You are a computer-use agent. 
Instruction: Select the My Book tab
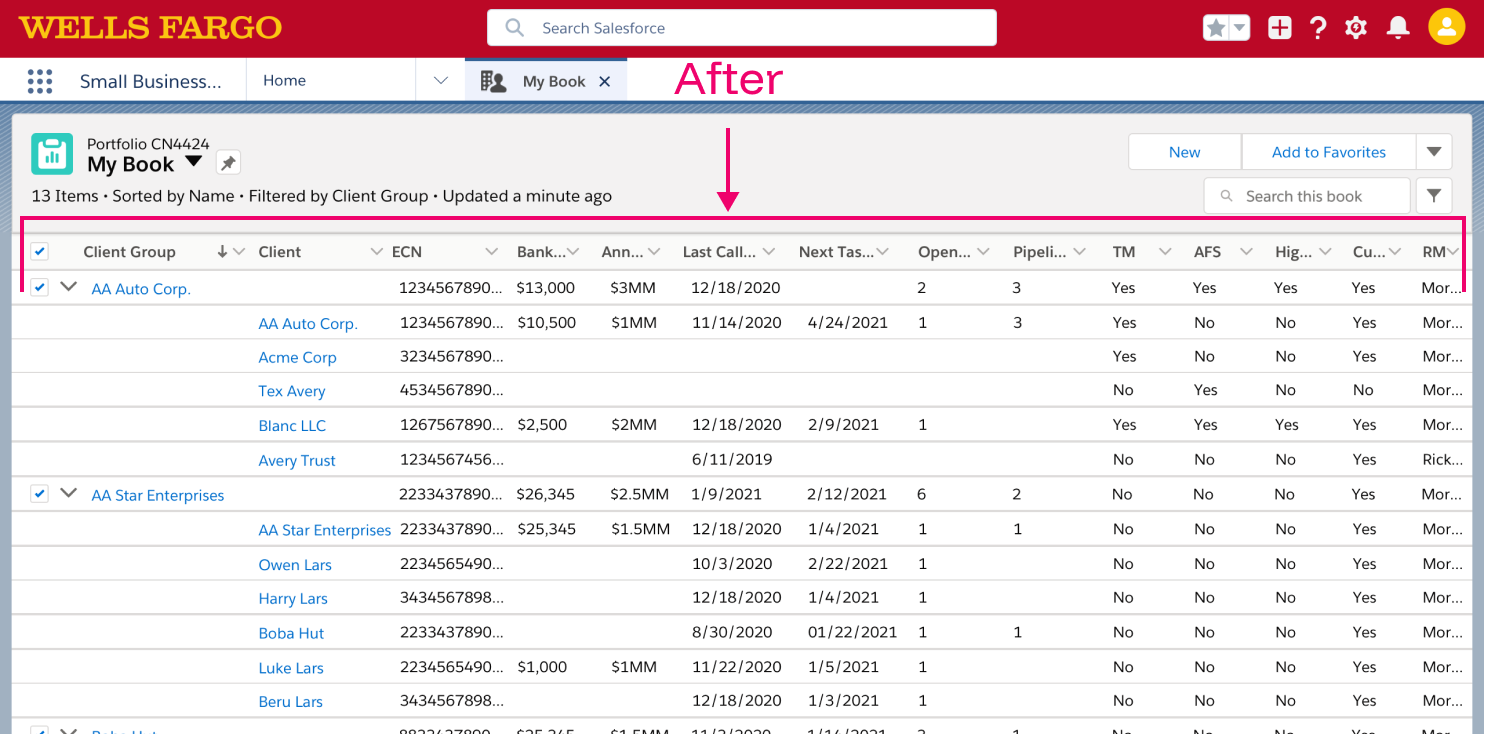(x=546, y=81)
